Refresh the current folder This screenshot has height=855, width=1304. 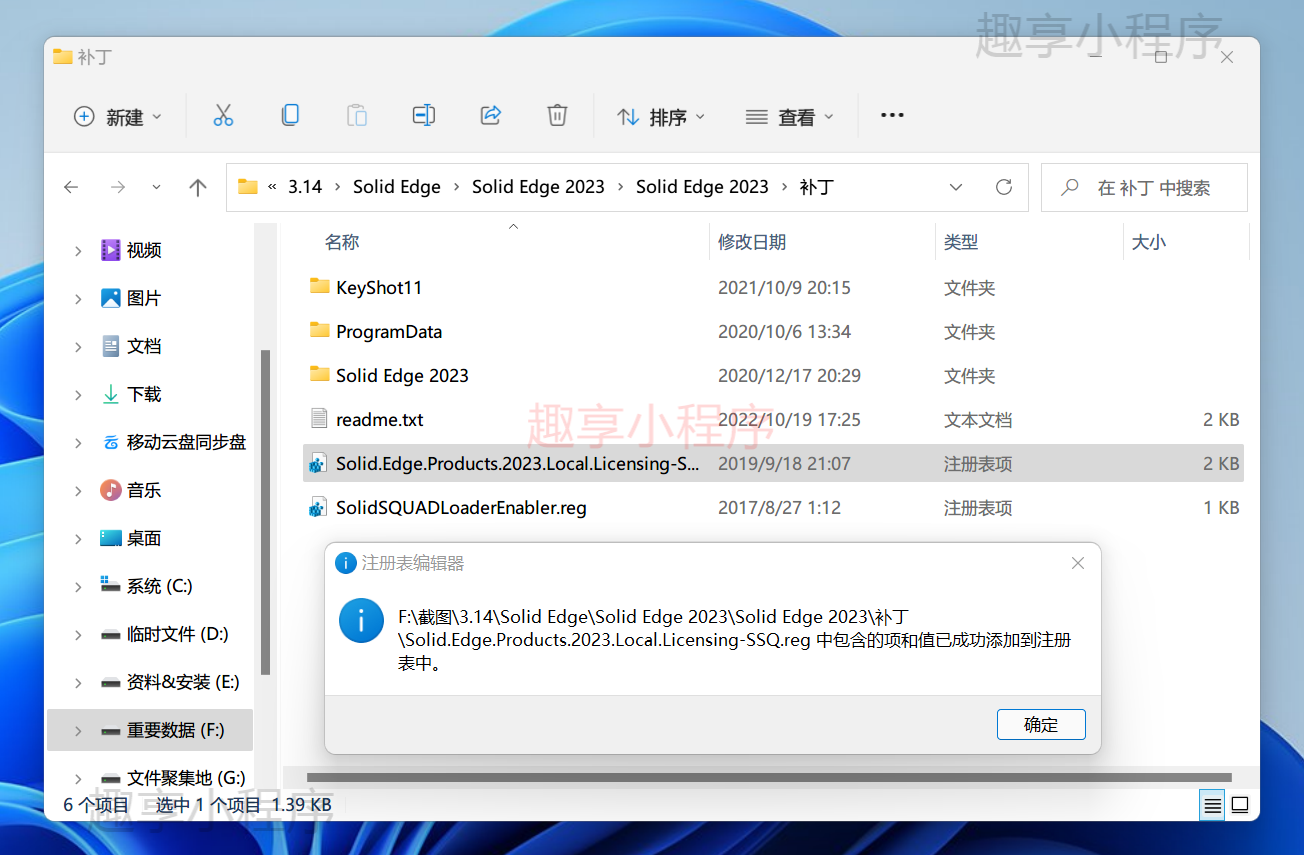(x=1004, y=187)
